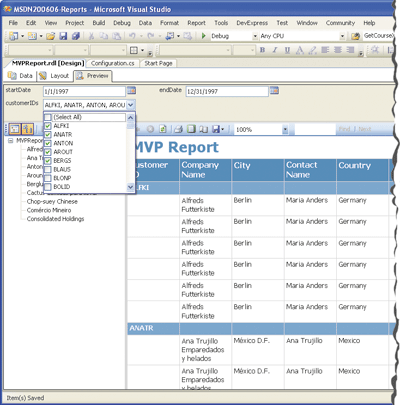The width and height of the screenshot is (400, 405).
Task: Open the Report menu
Action: coord(196,23)
